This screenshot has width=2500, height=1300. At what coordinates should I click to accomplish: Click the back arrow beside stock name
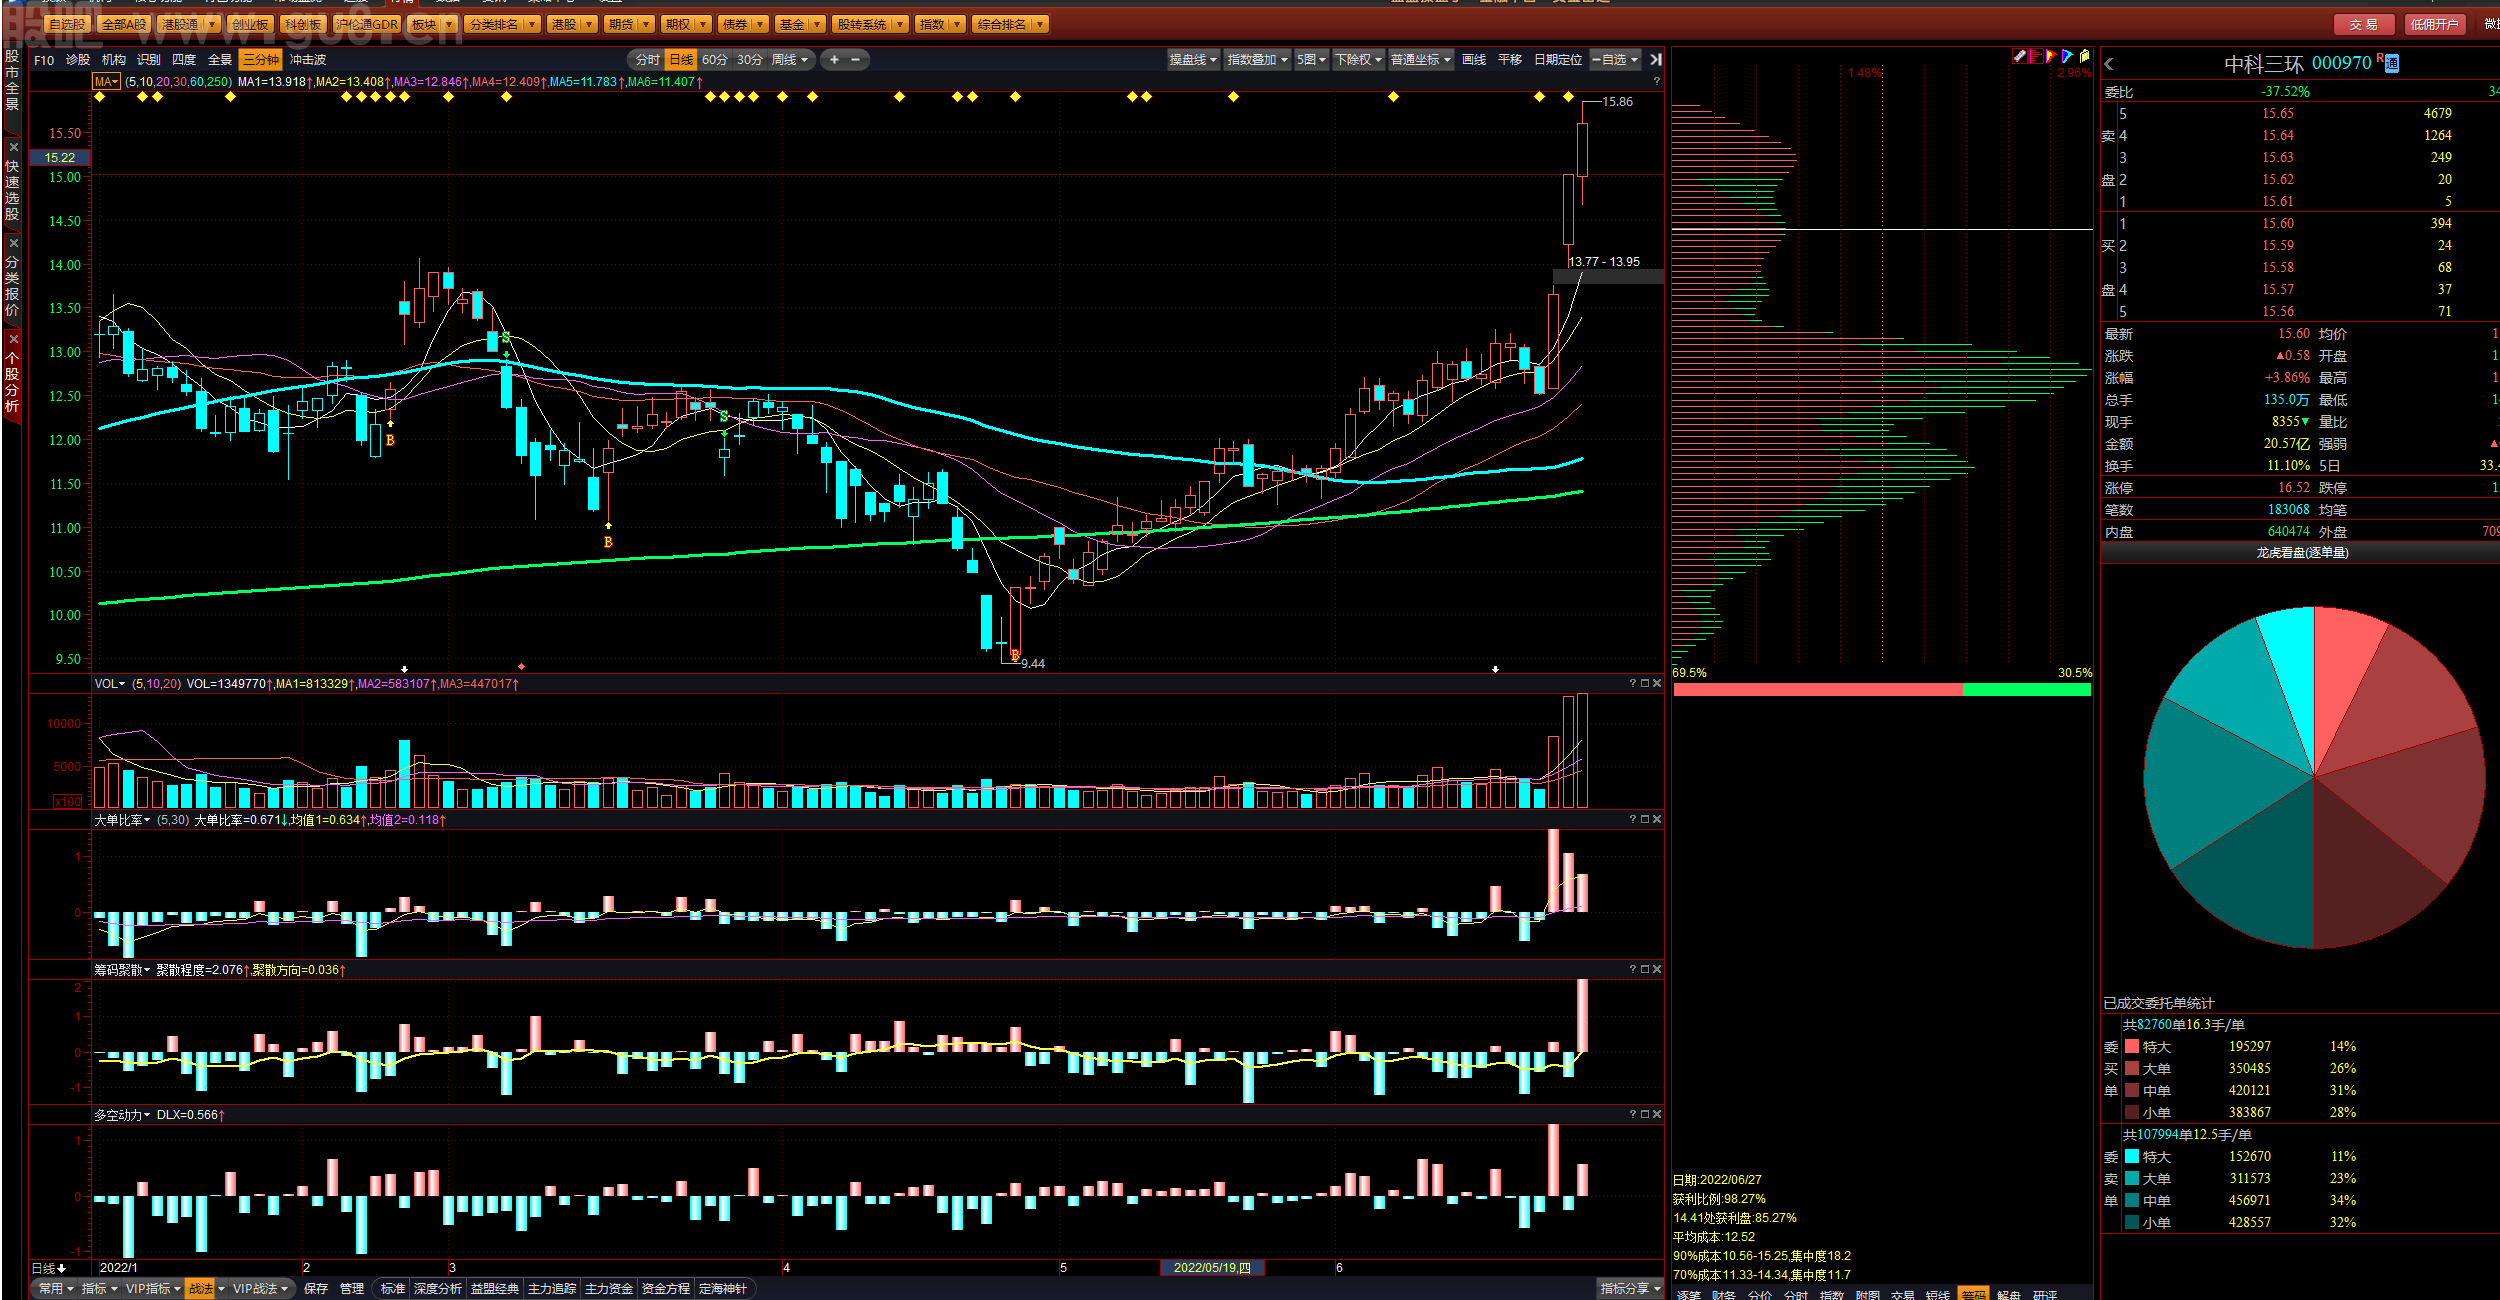click(x=2108, y=64)
